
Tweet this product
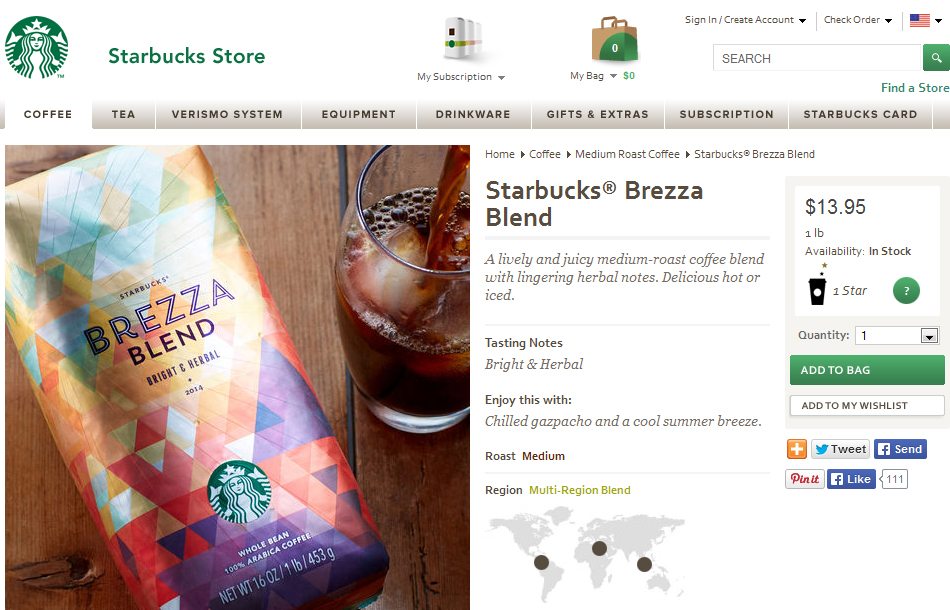840,449
